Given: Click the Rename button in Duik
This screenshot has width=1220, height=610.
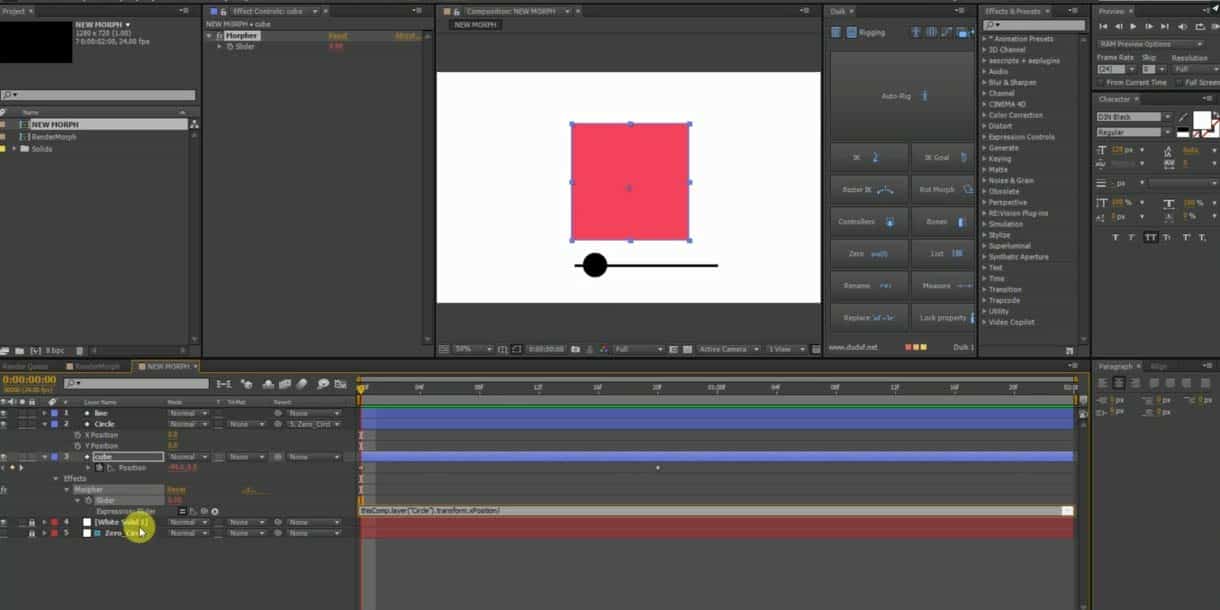Looking at the screenshot, I should click(868, 285).
